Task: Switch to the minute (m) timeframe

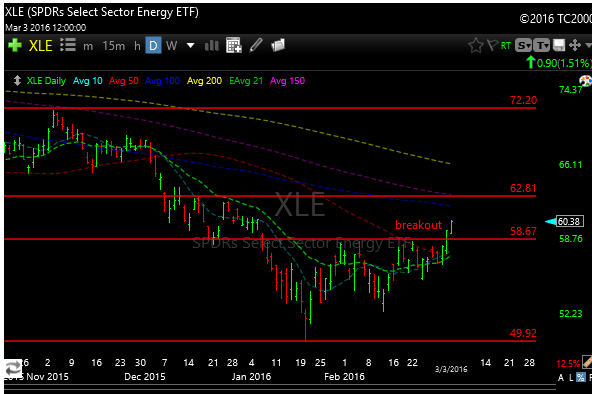Action: [x=88, y=46]
